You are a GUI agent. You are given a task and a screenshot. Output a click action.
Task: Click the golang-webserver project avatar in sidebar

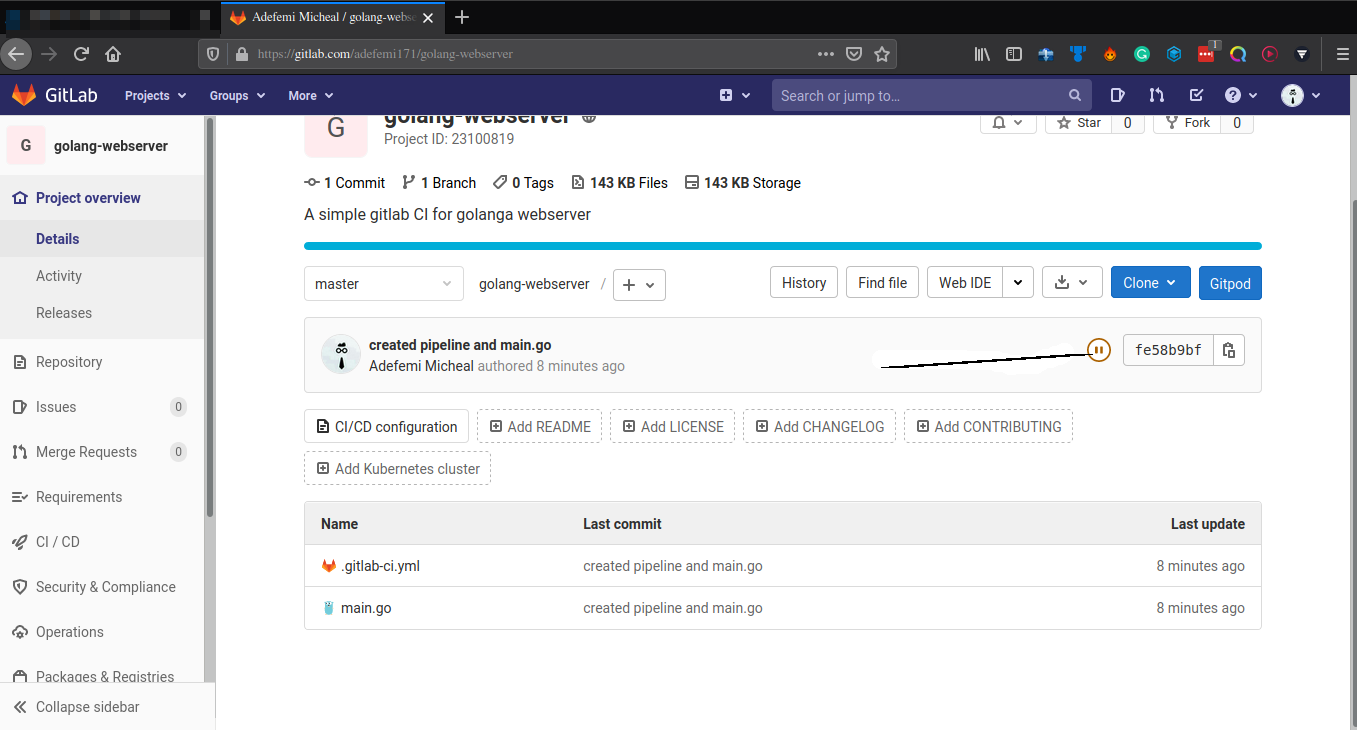click(x=26, y=145)
